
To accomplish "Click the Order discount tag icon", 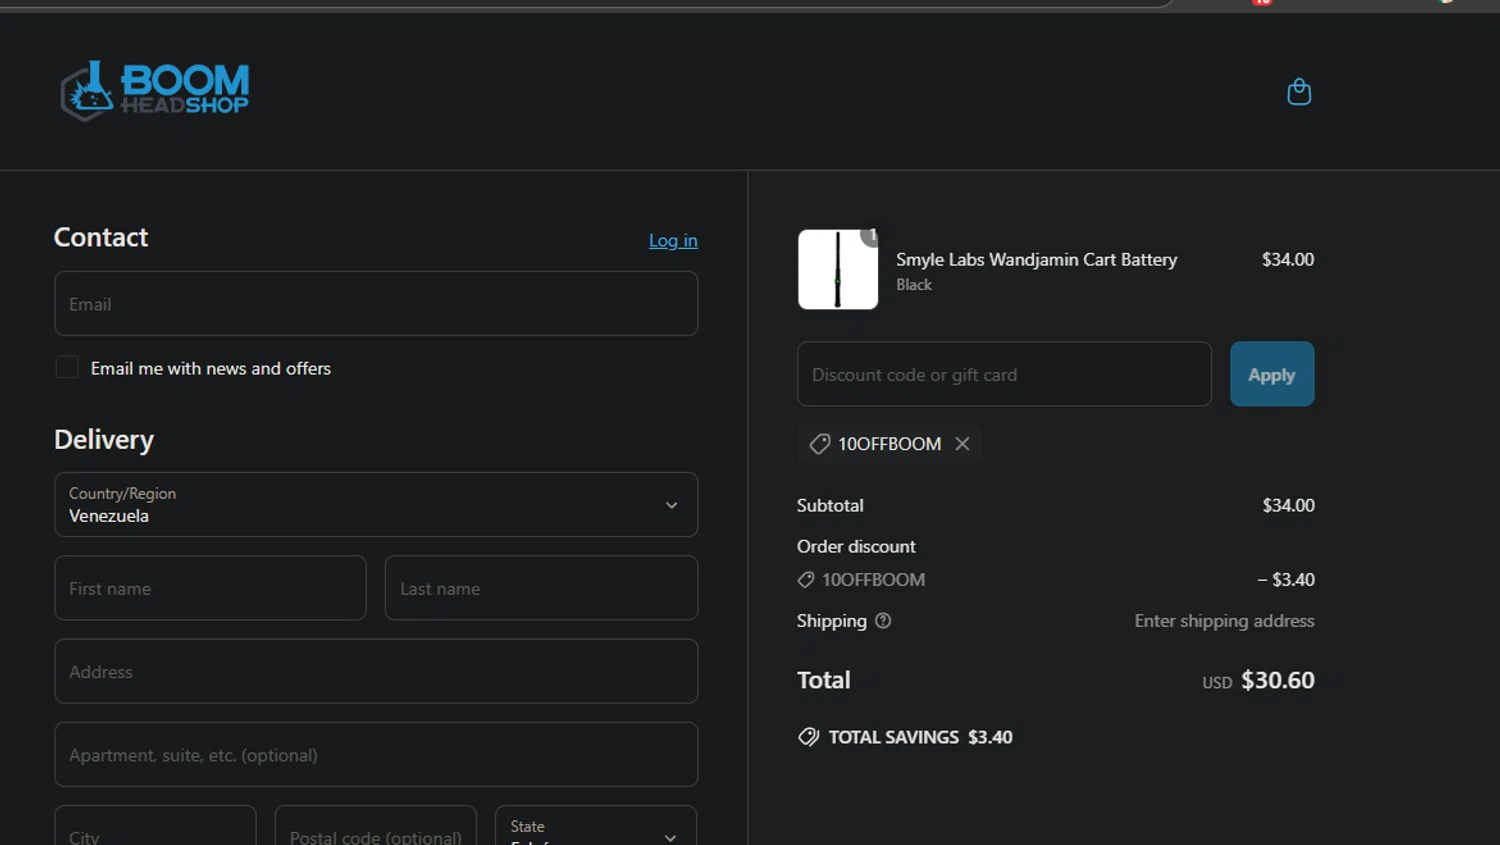I will point(806,580).
